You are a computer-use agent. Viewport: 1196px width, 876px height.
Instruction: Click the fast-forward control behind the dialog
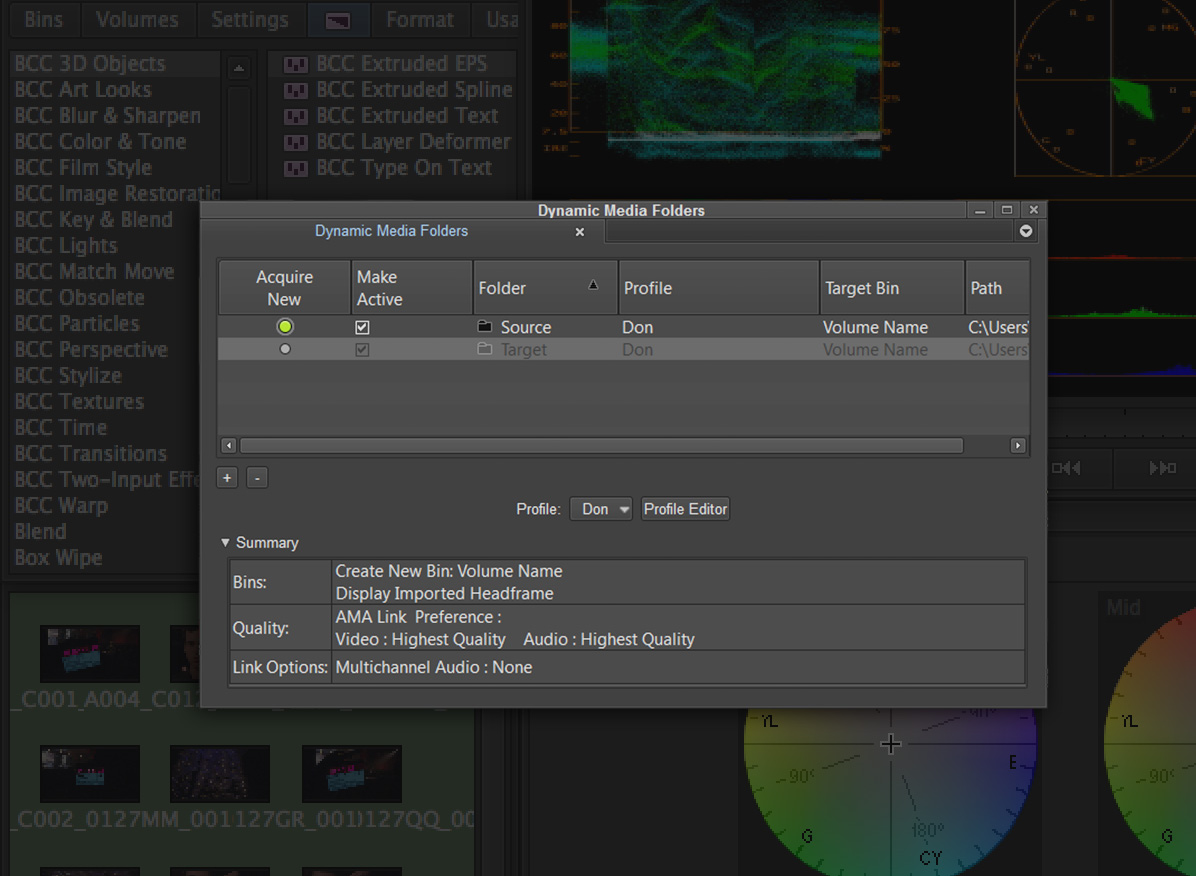click(x=1163, y=468)
